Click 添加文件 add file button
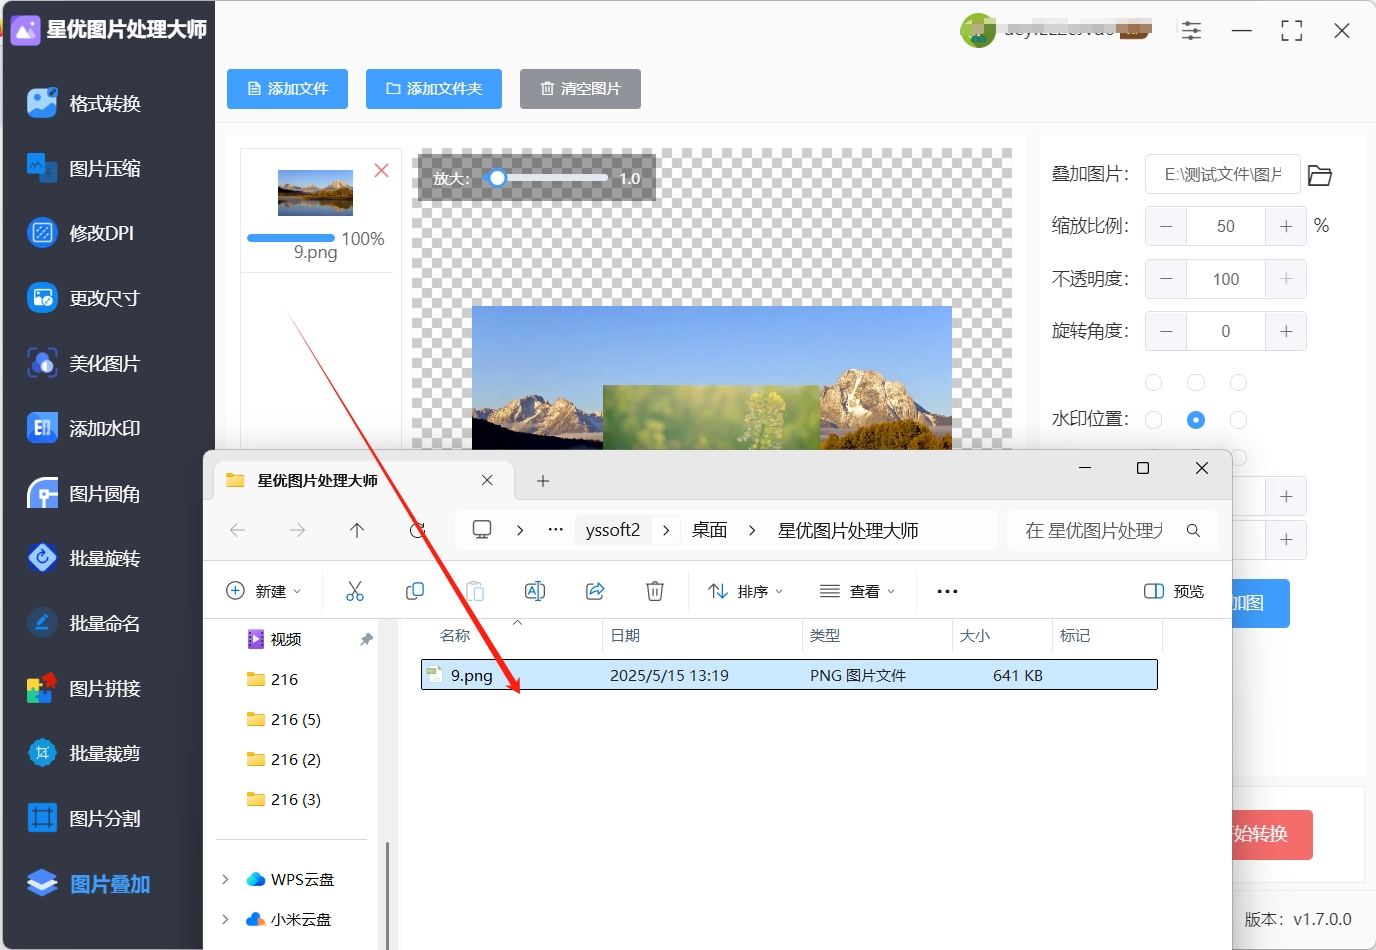 point(287,89)
